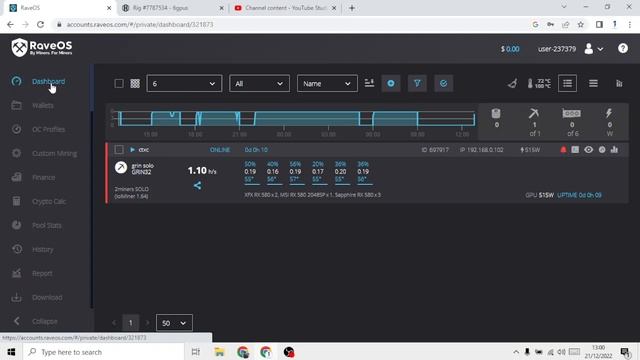Click the help question mark icon
640x360 pixels.
point(622,48)
